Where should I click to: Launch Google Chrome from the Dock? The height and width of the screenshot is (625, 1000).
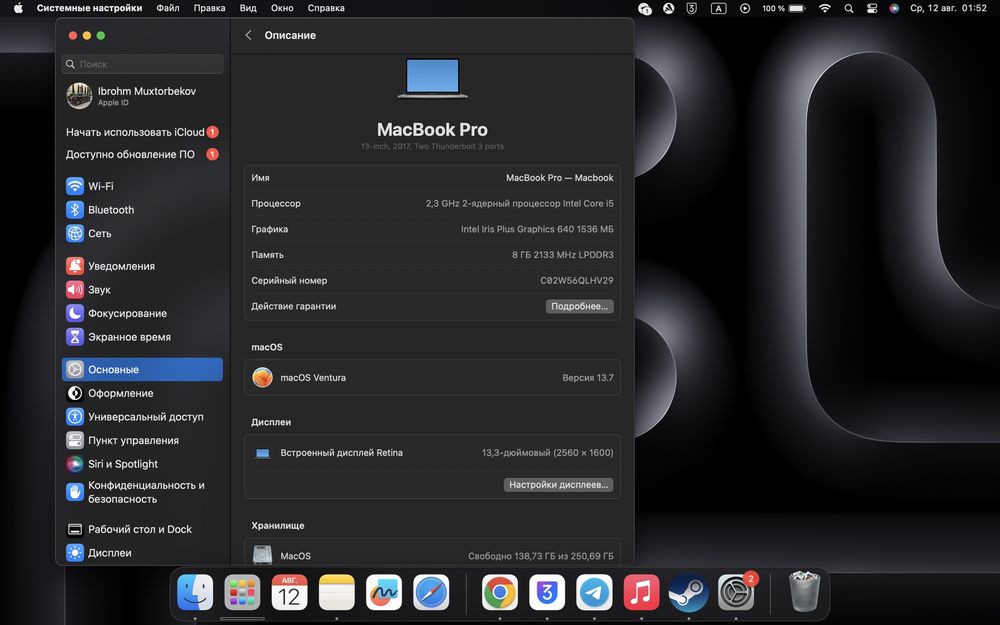(500, 592)
